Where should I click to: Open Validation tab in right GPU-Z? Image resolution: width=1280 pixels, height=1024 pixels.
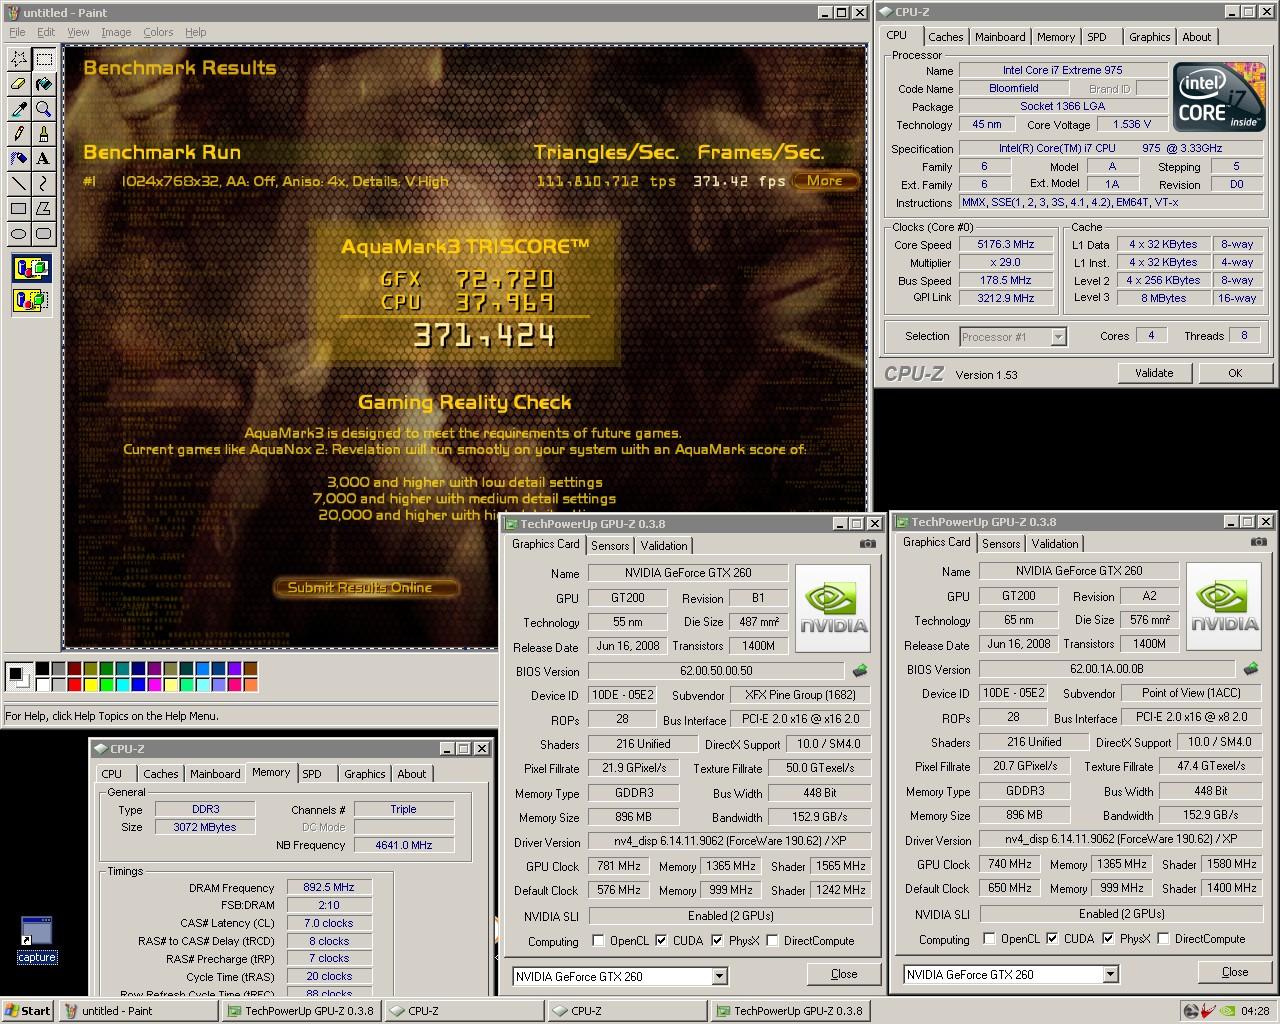[1055, 544]
